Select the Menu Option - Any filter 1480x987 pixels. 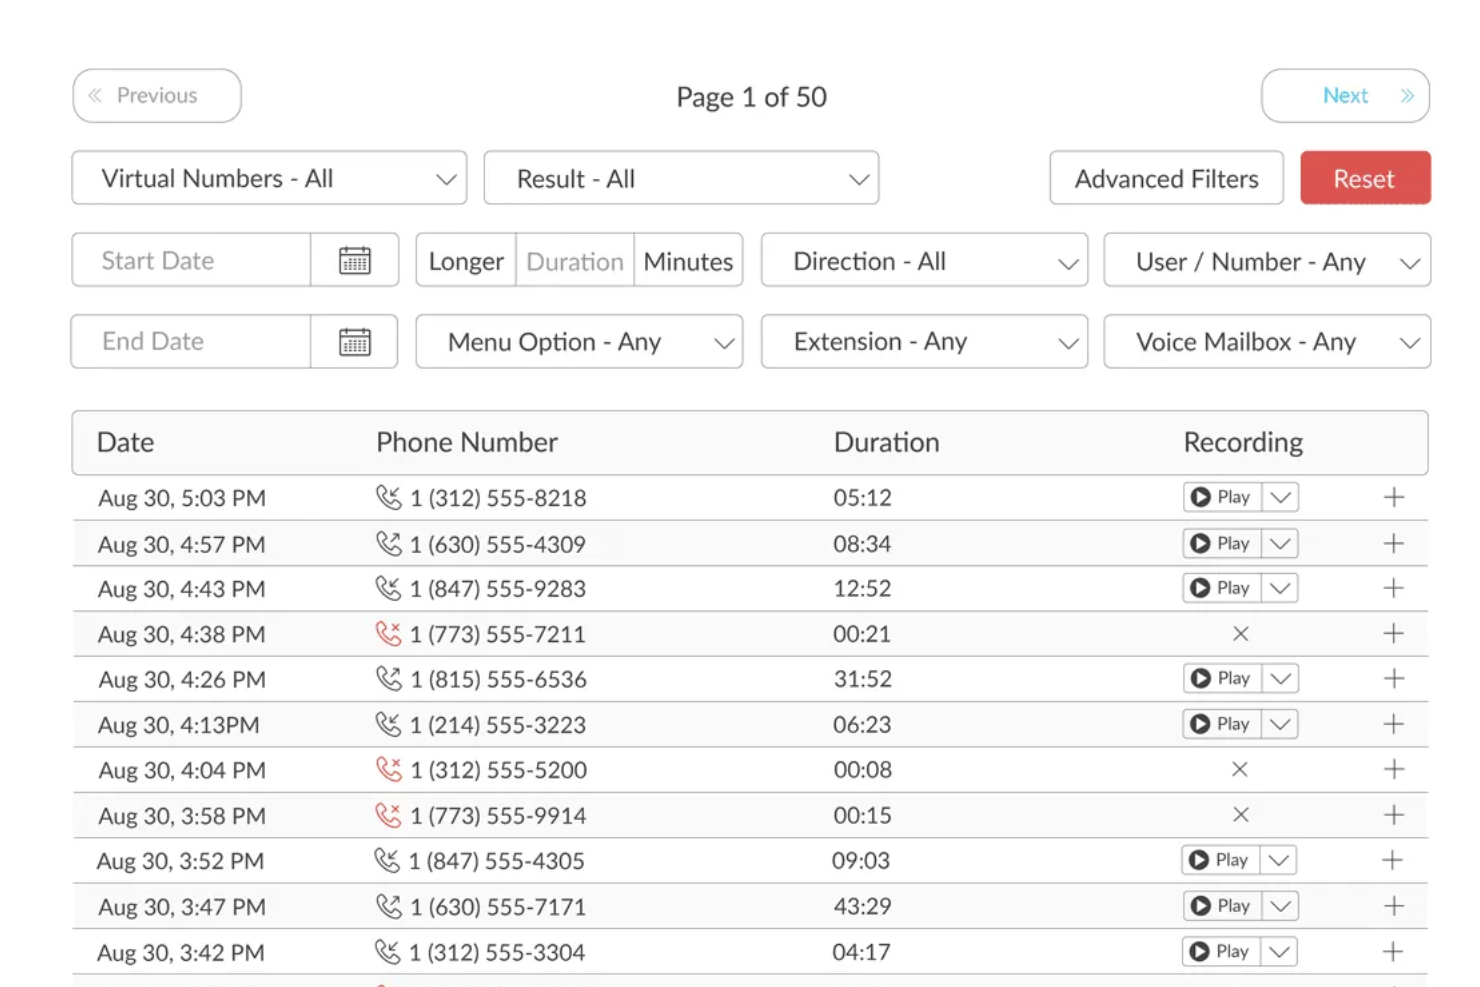click(578, 341)
